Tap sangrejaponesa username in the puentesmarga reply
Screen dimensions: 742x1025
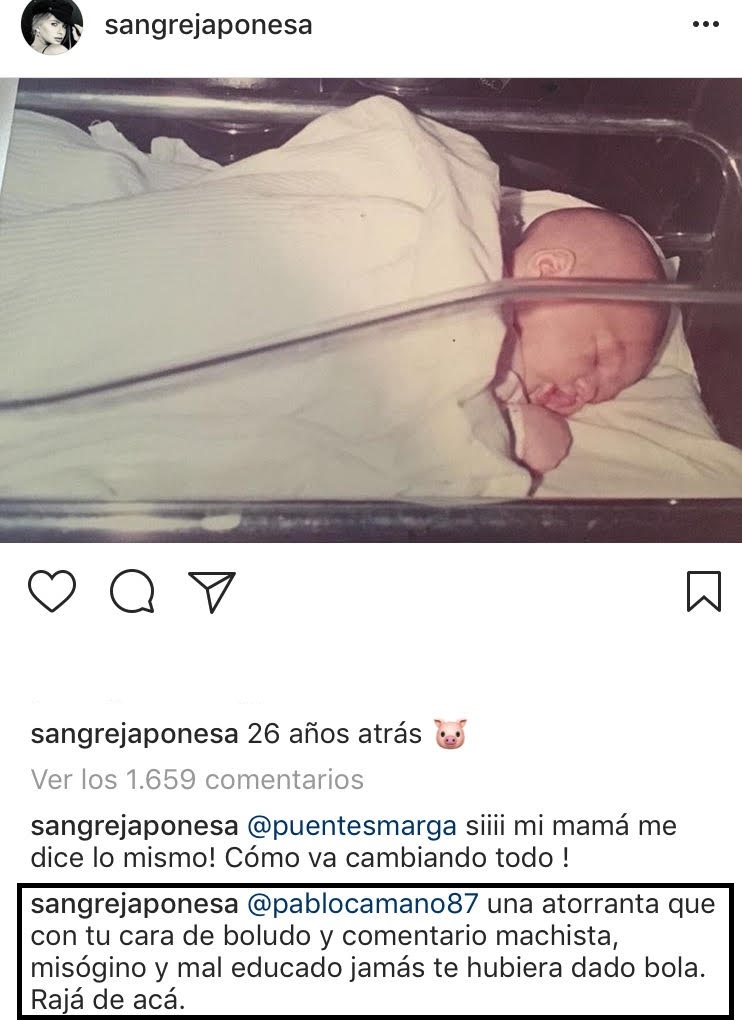coord(134,826)
